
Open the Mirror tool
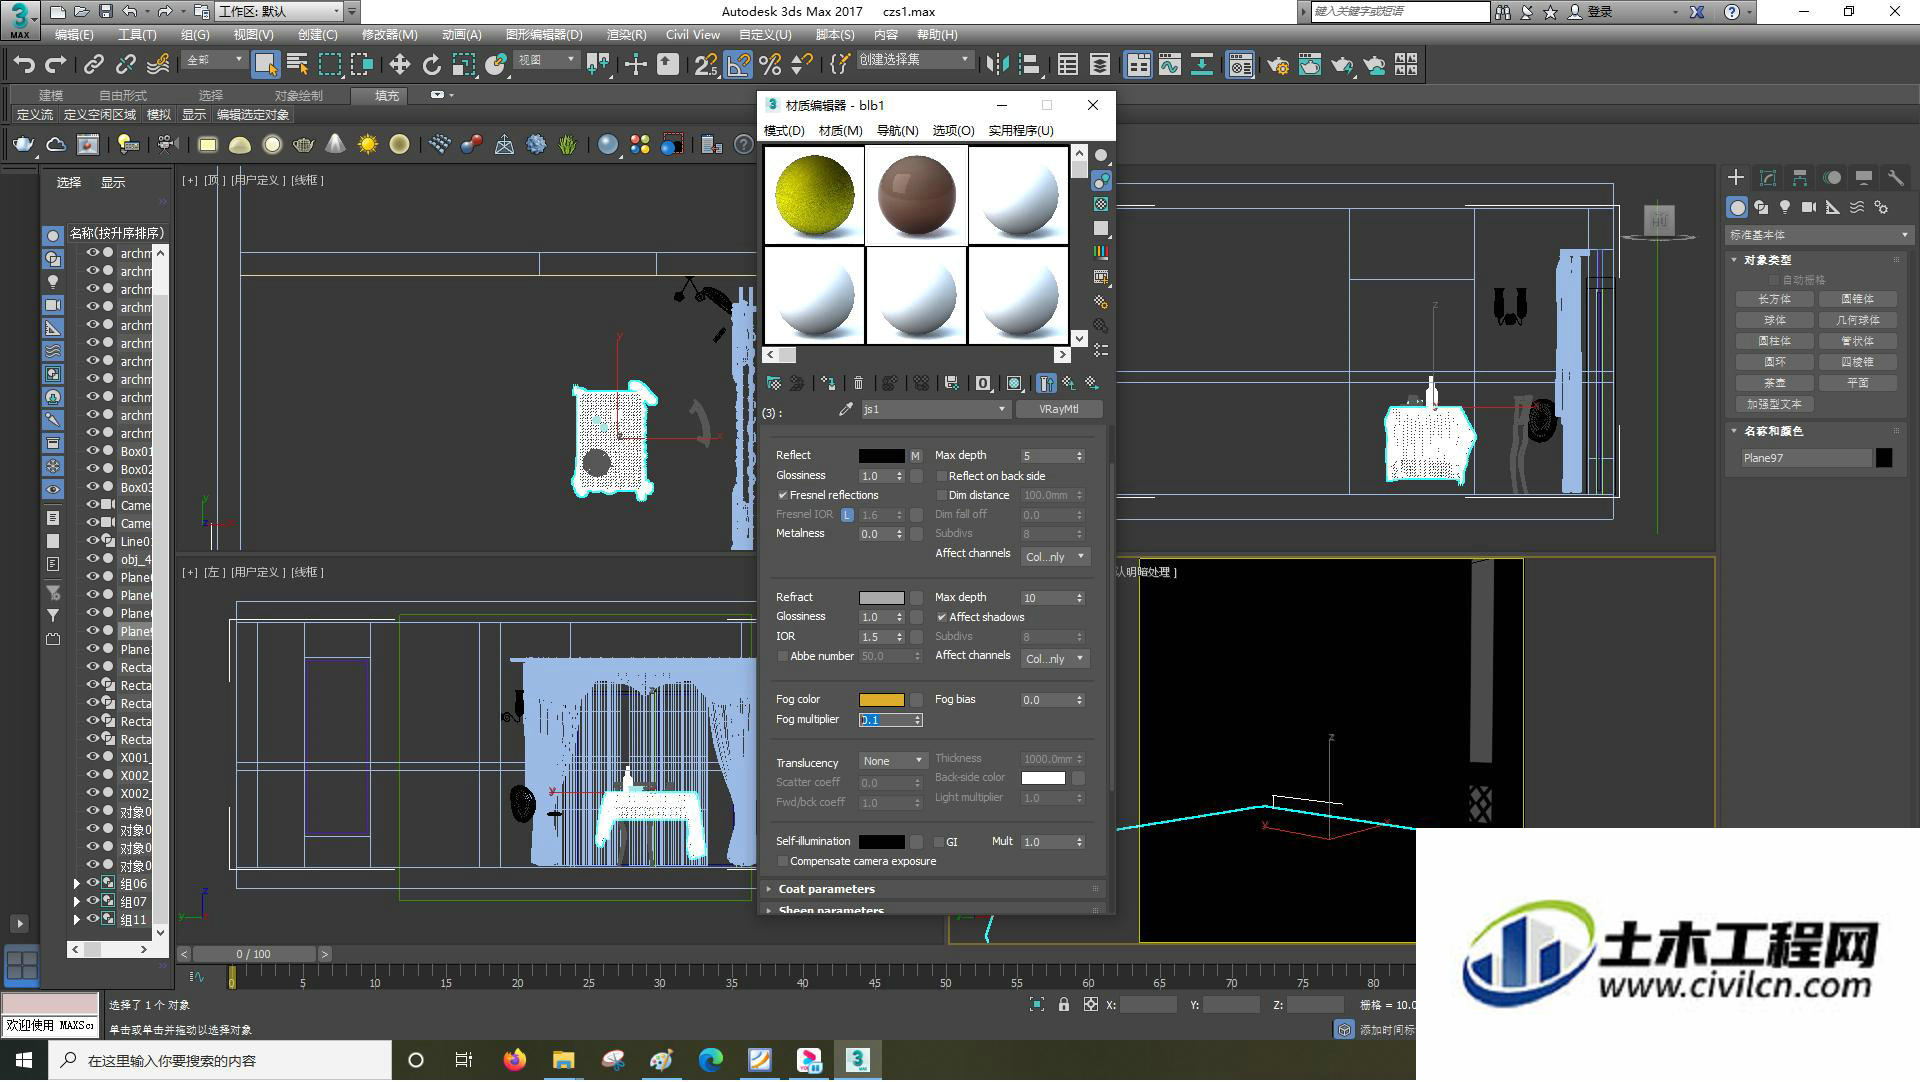click(x=997, y=65)
